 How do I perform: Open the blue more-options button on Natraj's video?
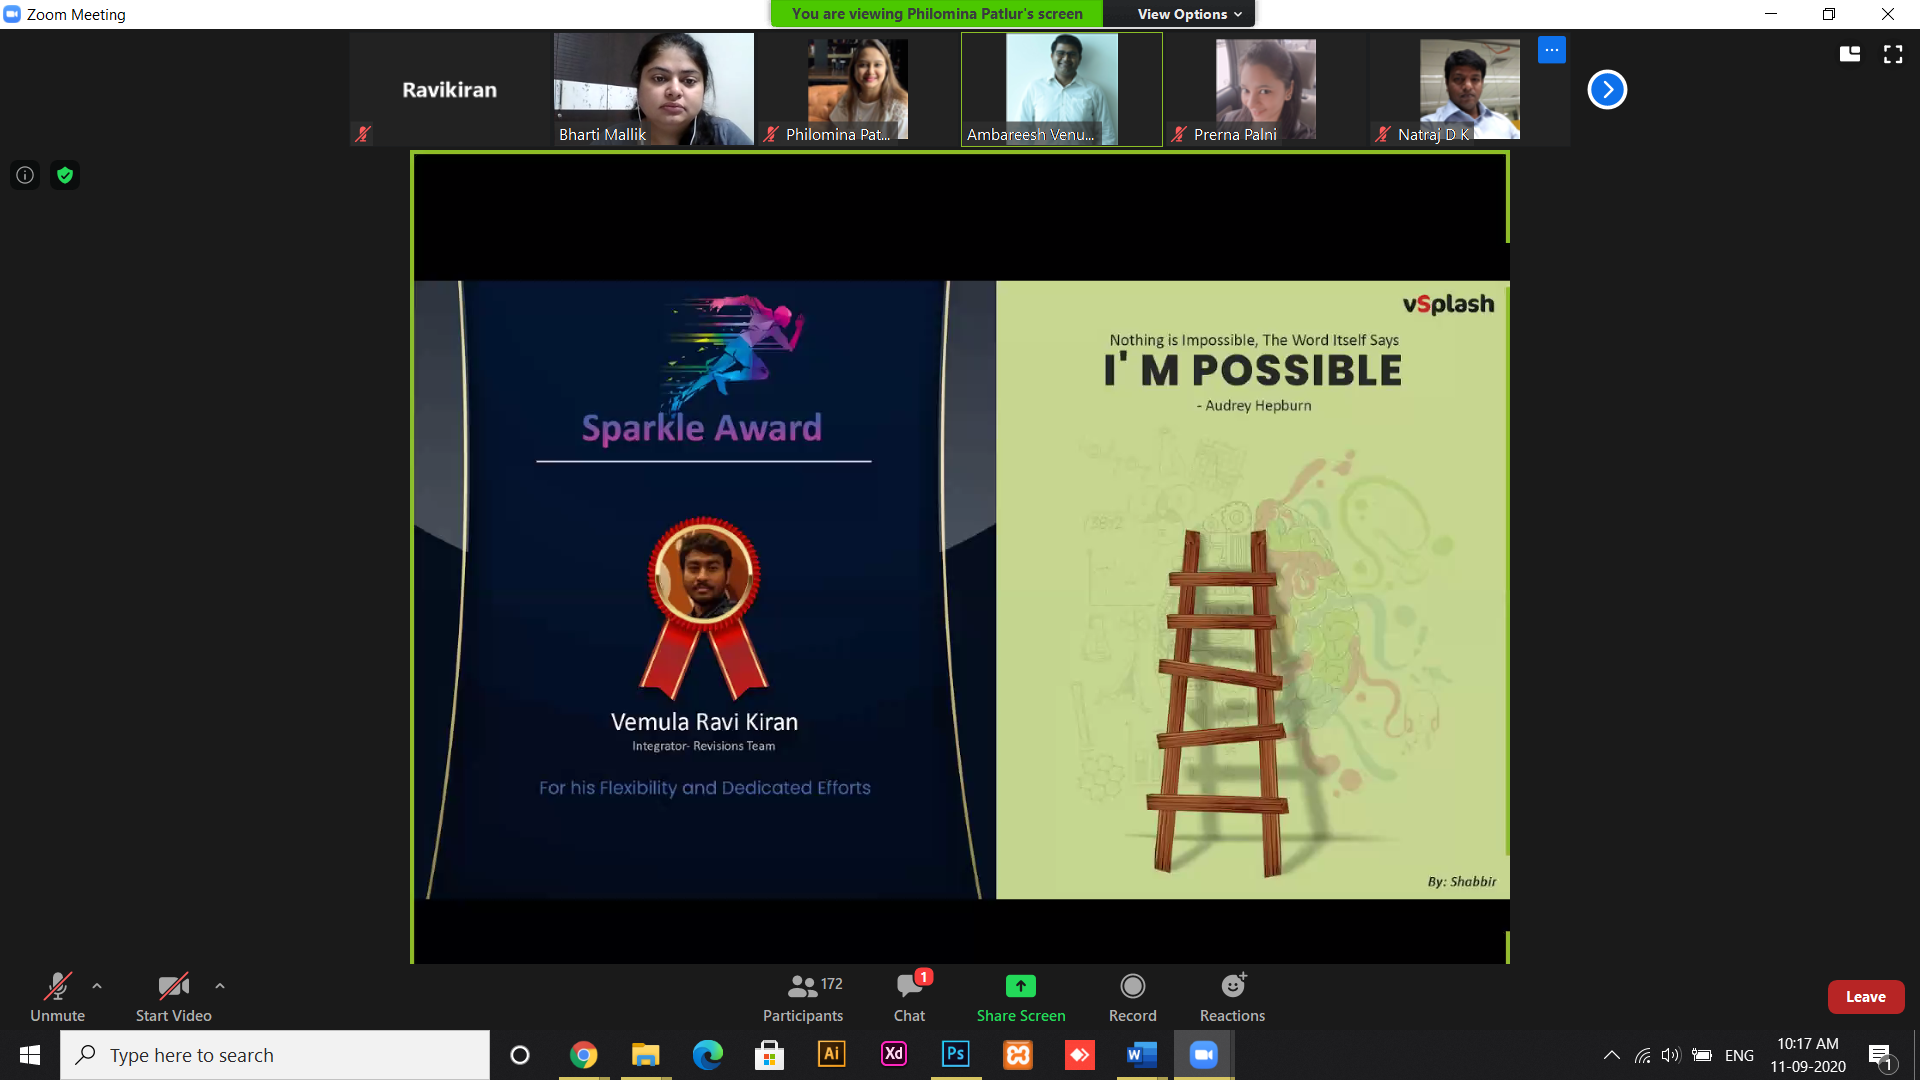point(1551,50)
